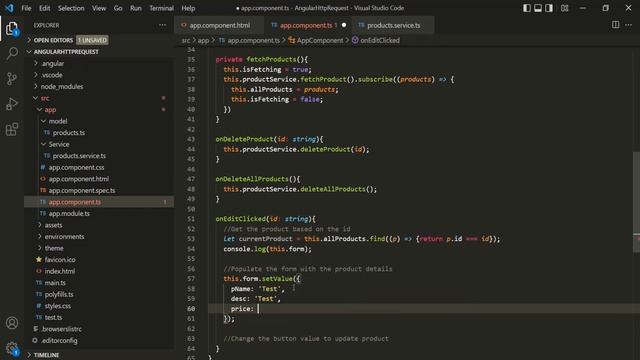The height and width of the screenshot is (360, 640).
Task: Collapse the app folder
Action: click(x=99, y=109)
